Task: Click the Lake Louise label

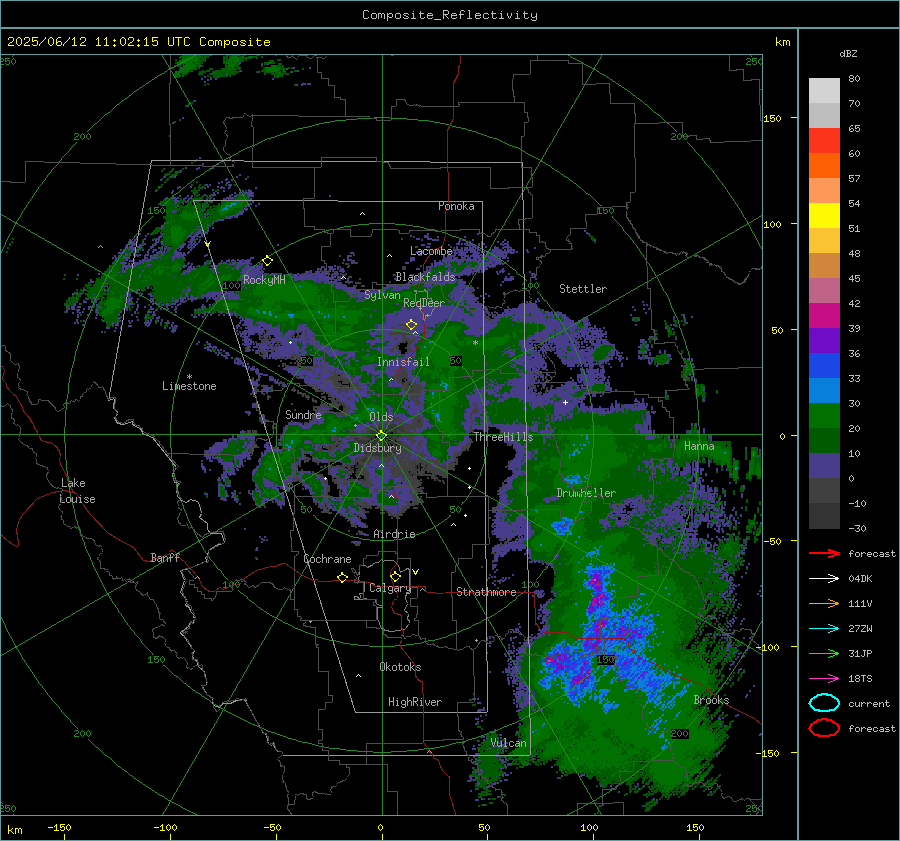Action: click(x=77, y=491)
